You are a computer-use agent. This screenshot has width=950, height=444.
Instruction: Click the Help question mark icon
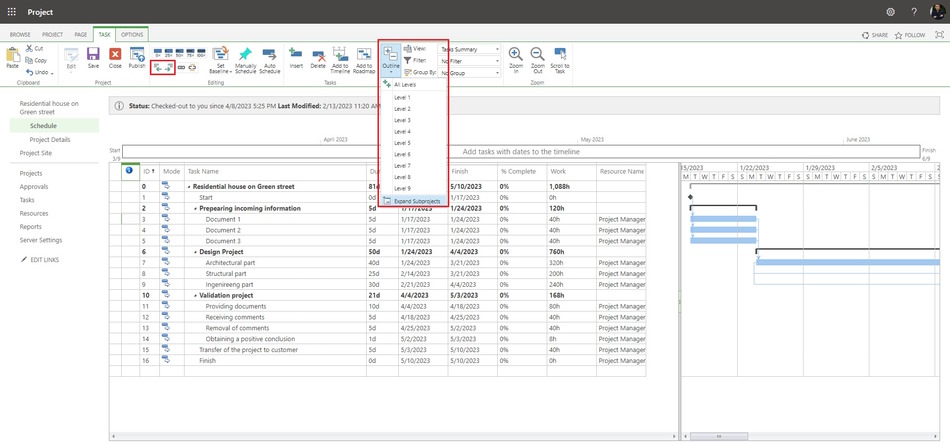click(x=914, y=12)
